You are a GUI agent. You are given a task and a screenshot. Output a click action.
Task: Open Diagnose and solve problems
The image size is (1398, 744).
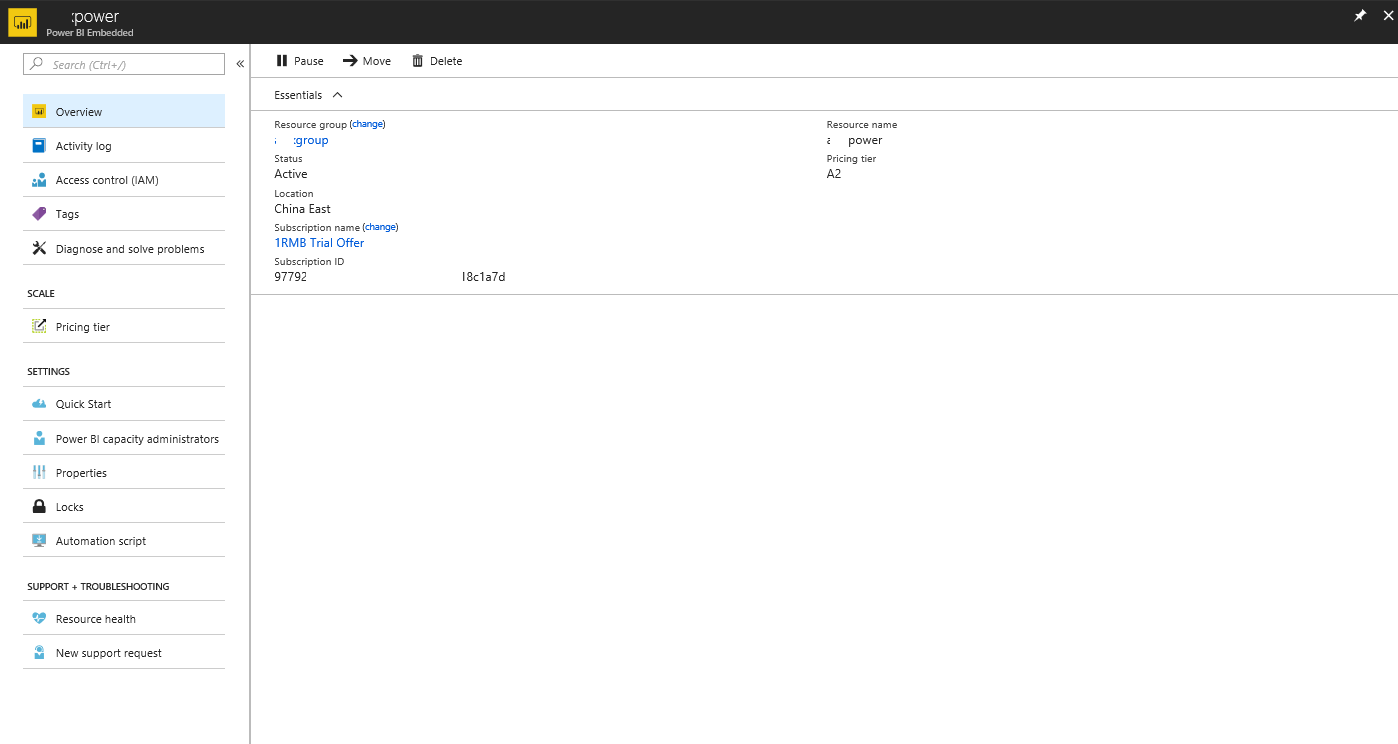click(x=129, y=249)
